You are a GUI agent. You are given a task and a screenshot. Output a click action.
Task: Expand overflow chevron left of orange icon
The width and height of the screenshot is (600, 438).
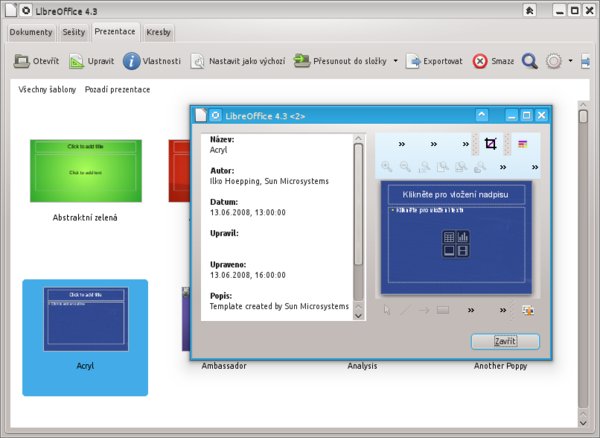[503, 310]
